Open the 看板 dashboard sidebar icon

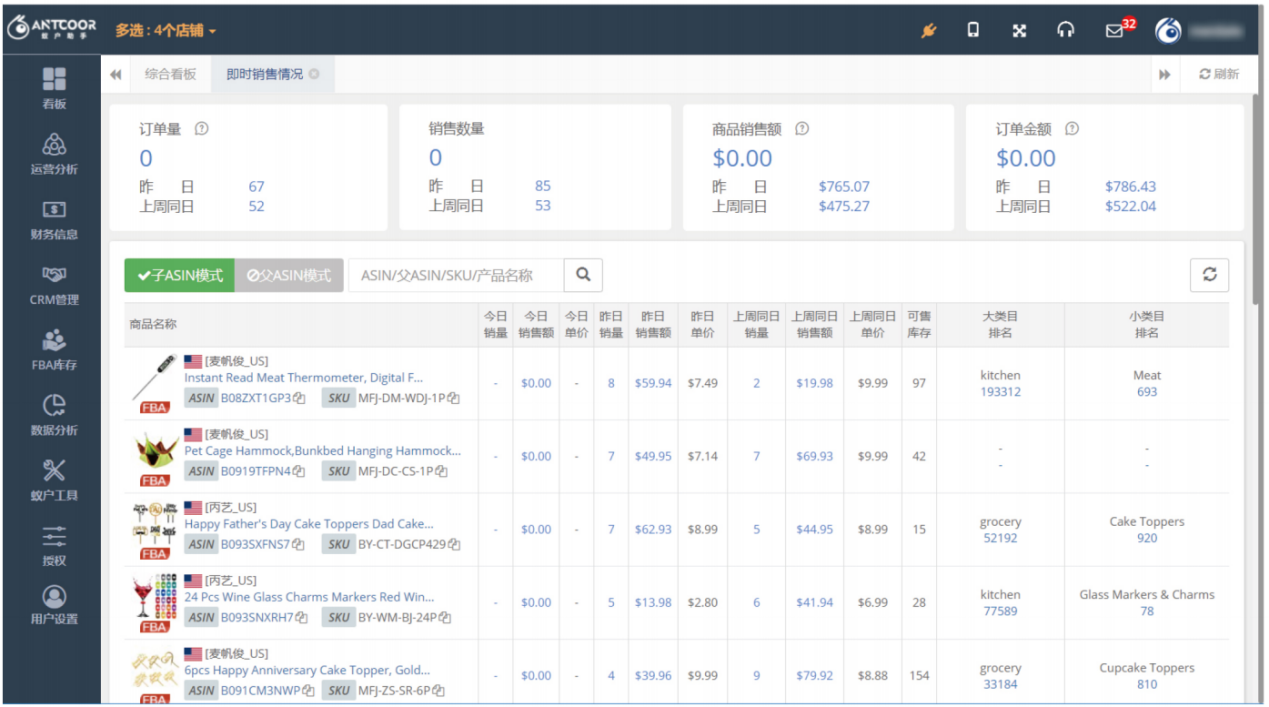pyautogui.click(x=54, y=86)
